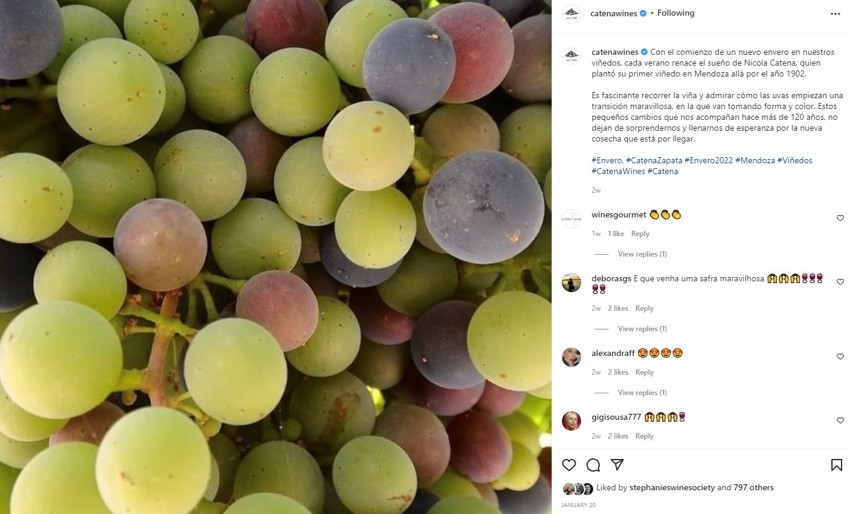View the list of 797 others who liked
Image resolution: width=850 pixels, height=514 pixels.
click(753, 488)
